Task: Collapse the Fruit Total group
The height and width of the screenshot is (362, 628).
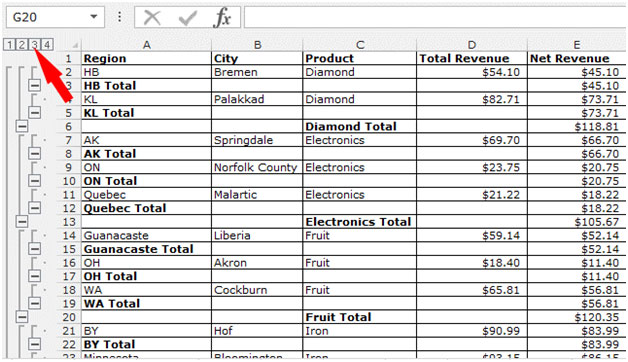Action: 22,317
